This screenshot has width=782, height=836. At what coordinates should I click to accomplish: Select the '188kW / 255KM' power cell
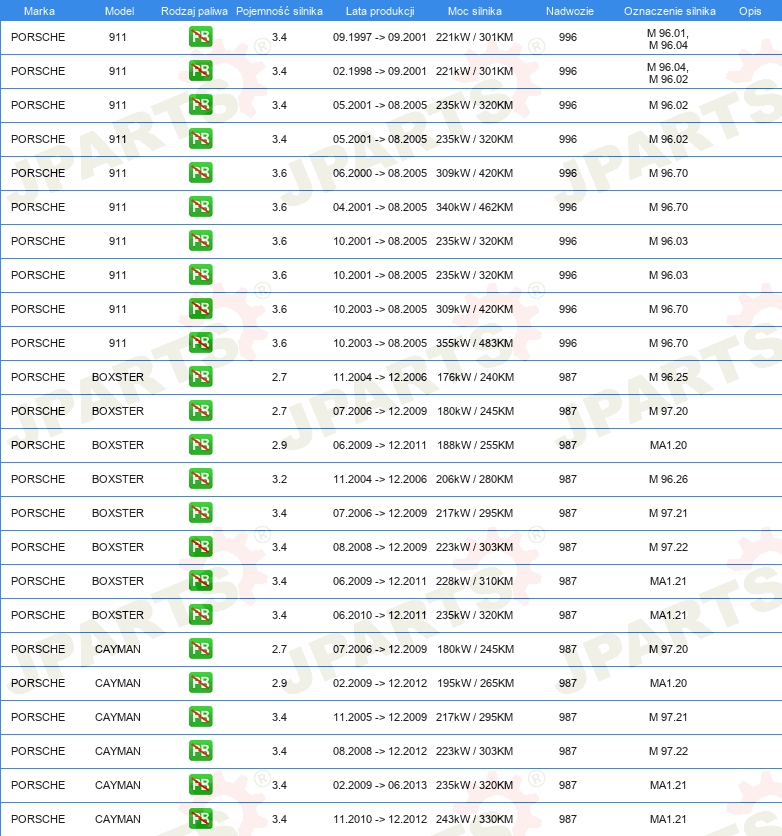pos(475,445)
